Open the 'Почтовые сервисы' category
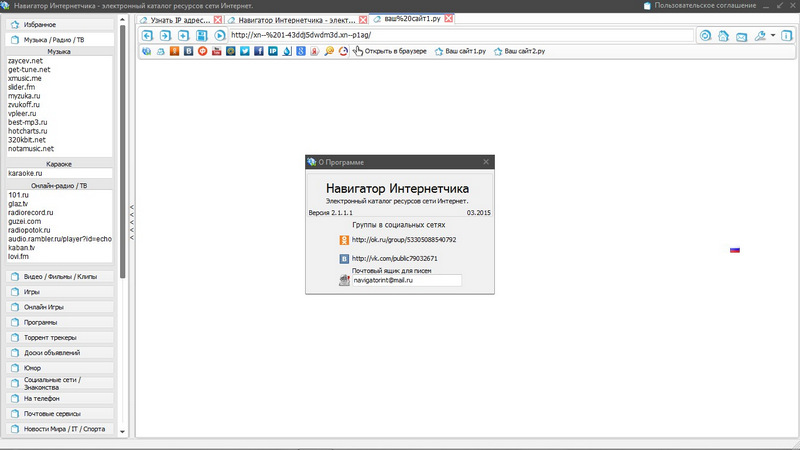Viewport: 800px width, 450px height. point(60,414)
